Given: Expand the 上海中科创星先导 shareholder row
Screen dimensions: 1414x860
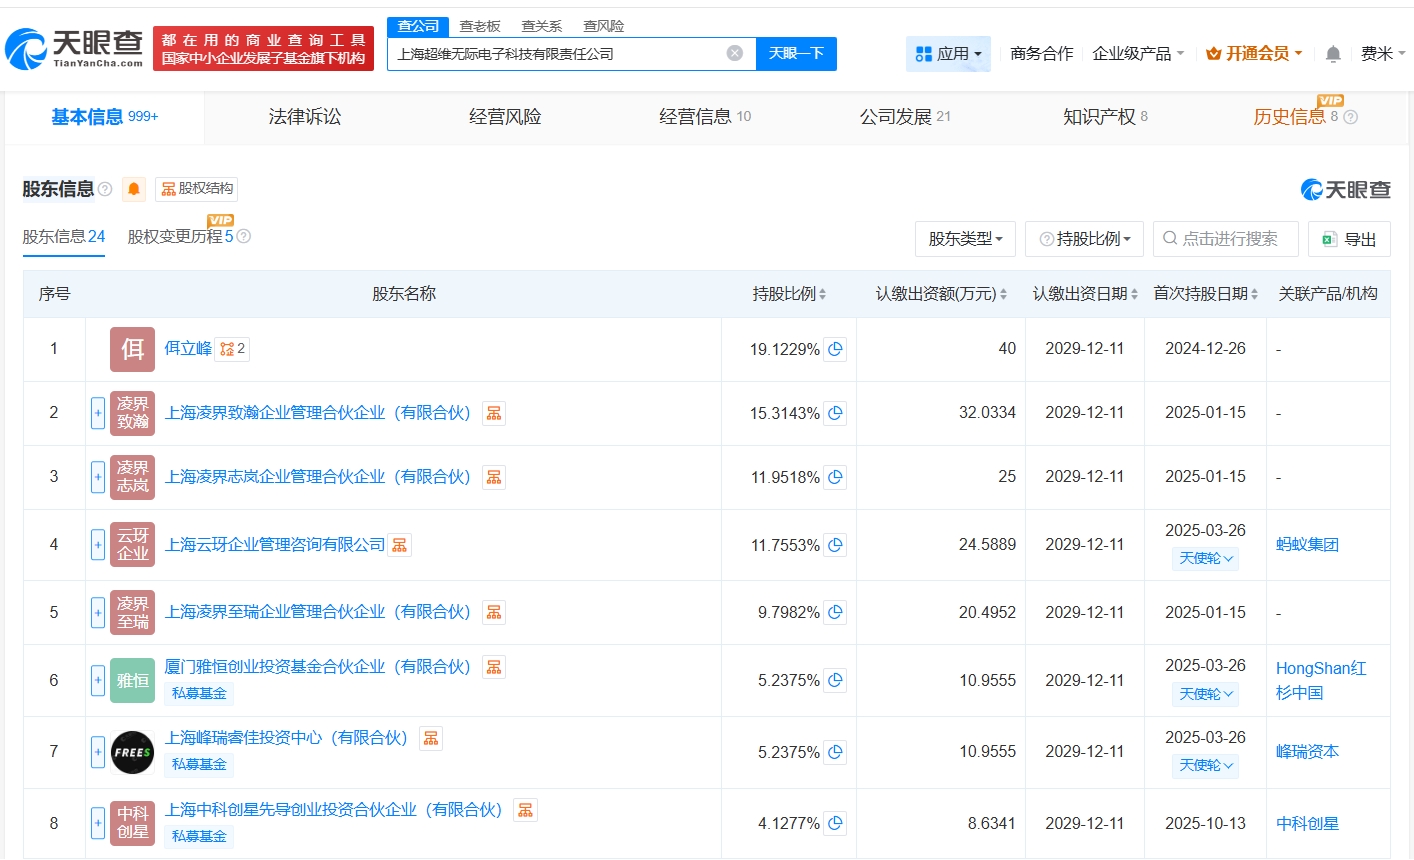Looking at the screenshot, I should coord(98,823).
